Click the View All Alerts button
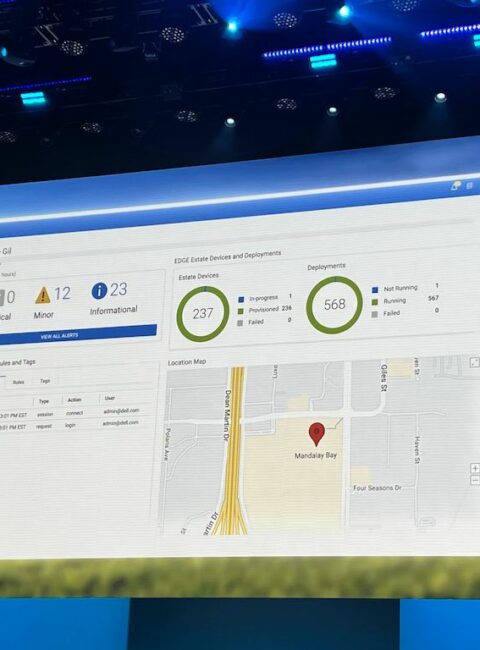 pos(78,335)
